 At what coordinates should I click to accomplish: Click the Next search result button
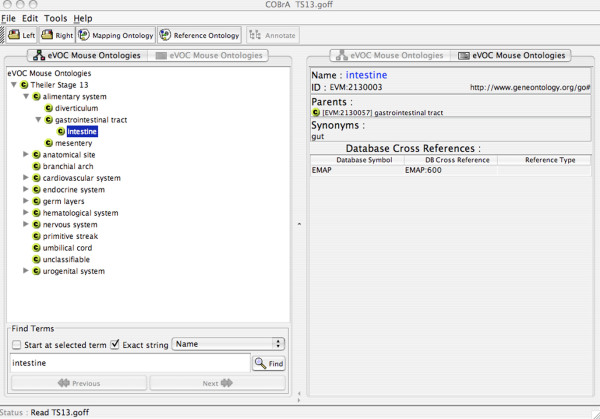[217, 383]
